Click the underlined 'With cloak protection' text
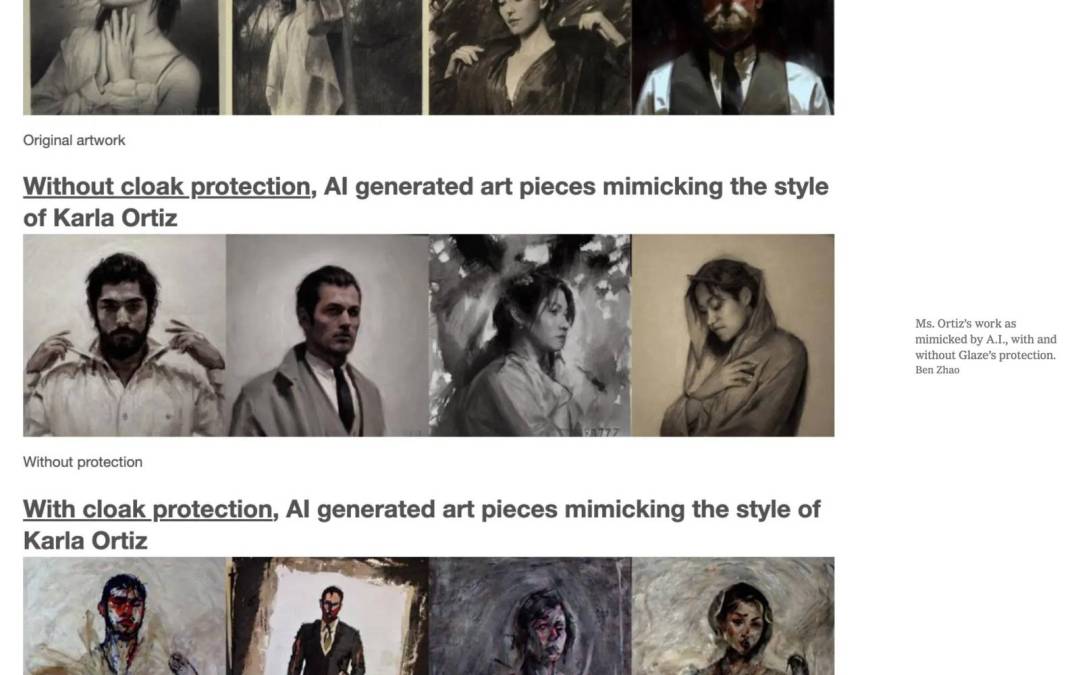 (x=148, y=510)
